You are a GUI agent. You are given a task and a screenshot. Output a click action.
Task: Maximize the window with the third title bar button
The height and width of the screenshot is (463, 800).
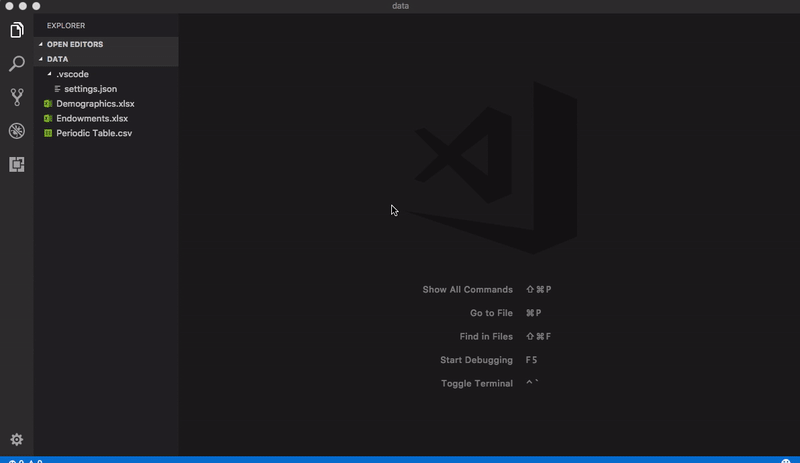coord(36,6)
